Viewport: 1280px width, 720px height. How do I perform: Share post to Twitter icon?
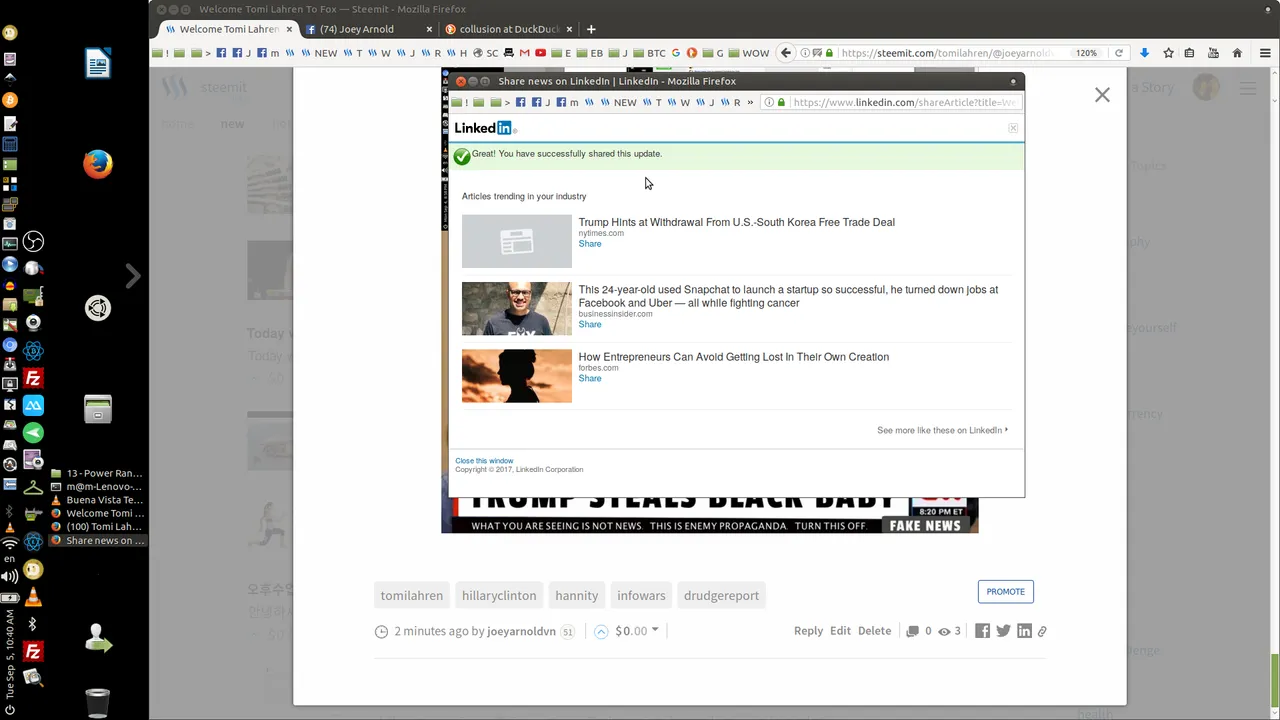(1003, 631)
